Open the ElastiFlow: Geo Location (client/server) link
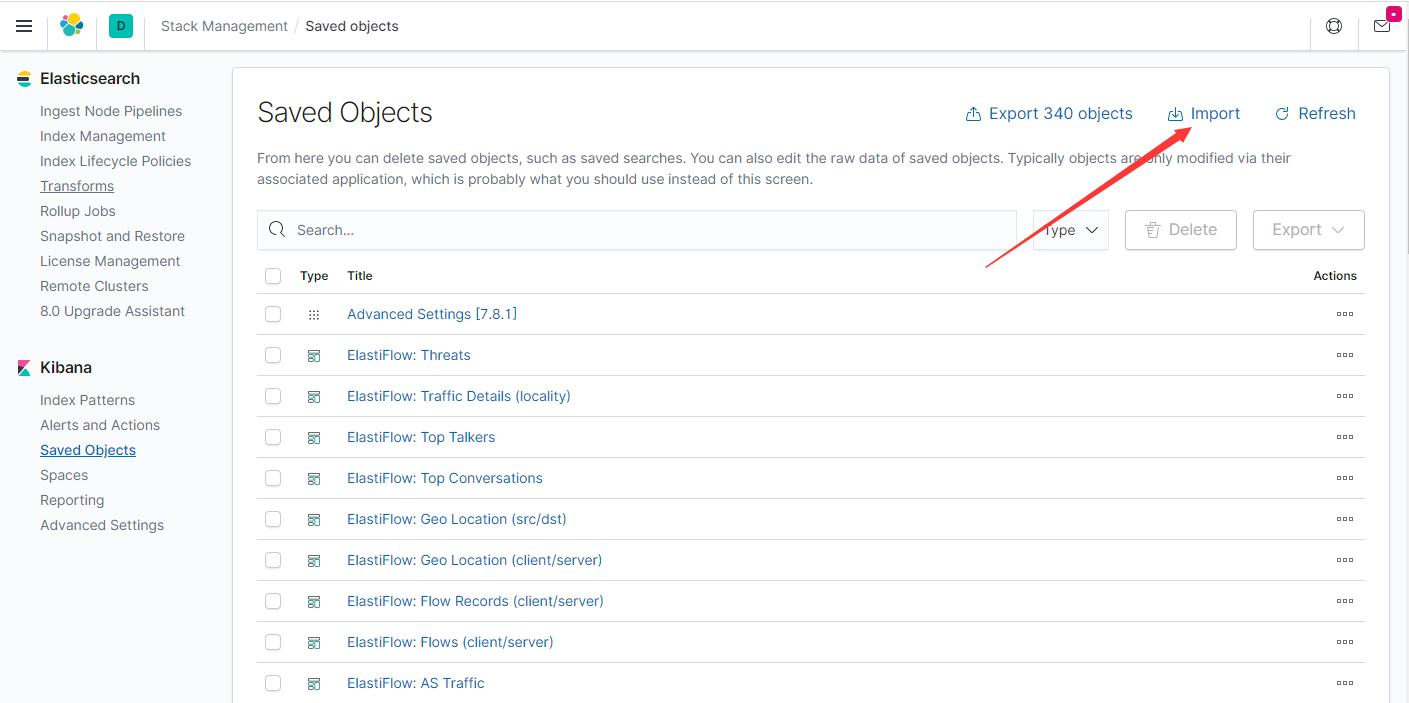This screenshot has width=1409, height=703. (x=474, y=560)
